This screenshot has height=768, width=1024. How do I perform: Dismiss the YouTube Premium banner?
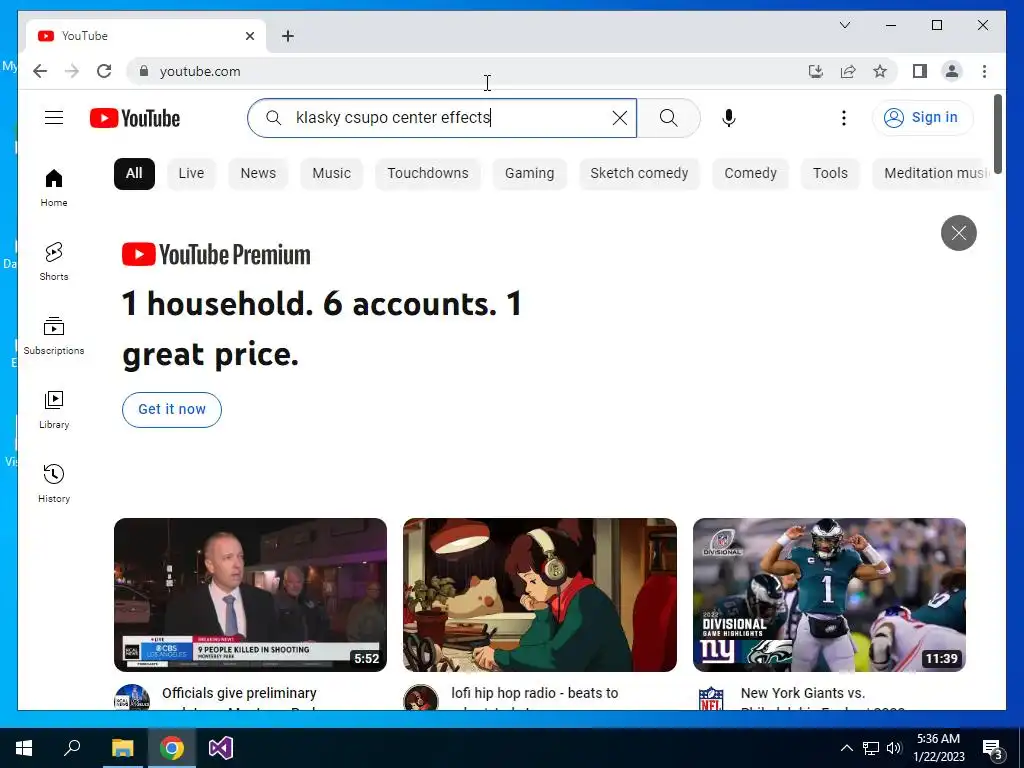(959, 232)
